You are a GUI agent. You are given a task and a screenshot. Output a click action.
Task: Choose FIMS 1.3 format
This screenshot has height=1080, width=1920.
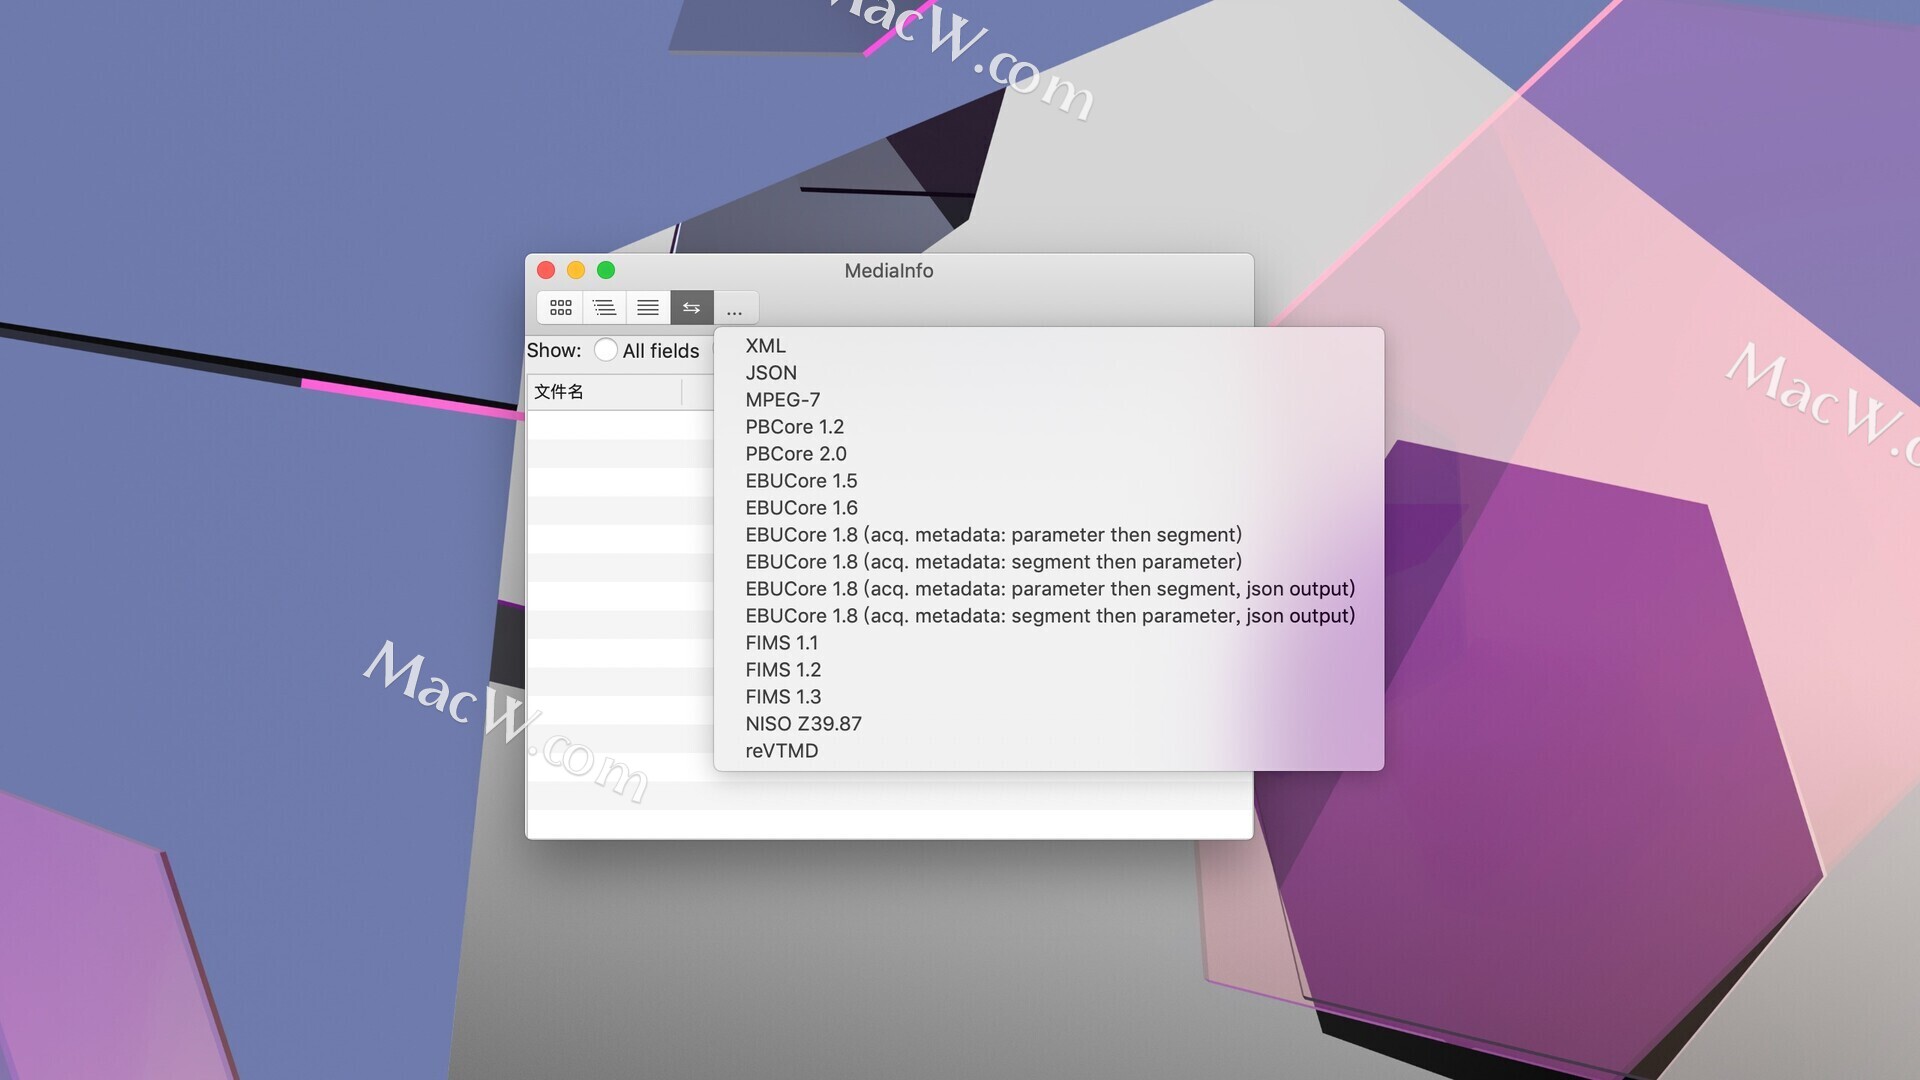(1049, 697)
